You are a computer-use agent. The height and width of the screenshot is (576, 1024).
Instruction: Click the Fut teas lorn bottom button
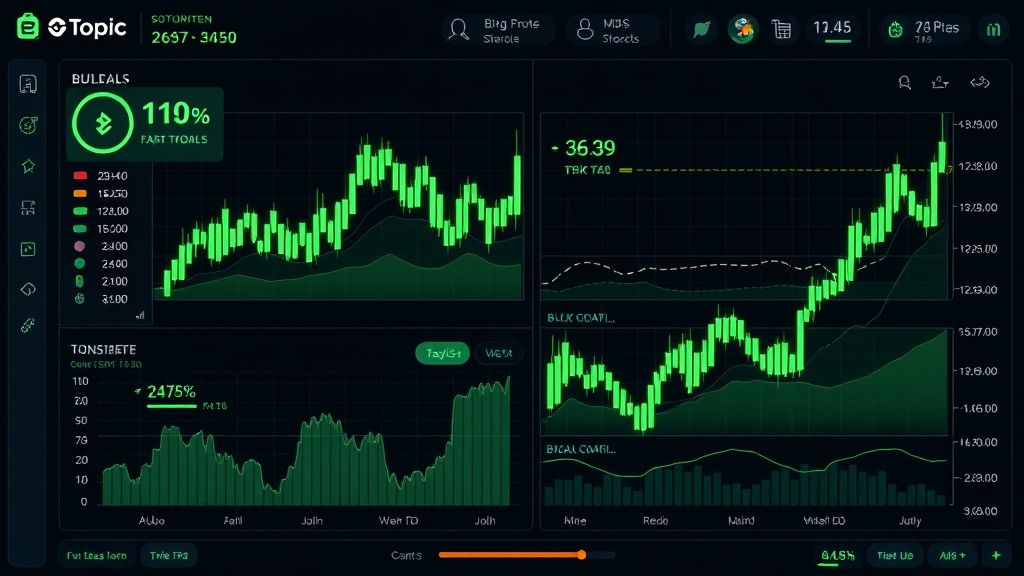(x=97, y=556)
